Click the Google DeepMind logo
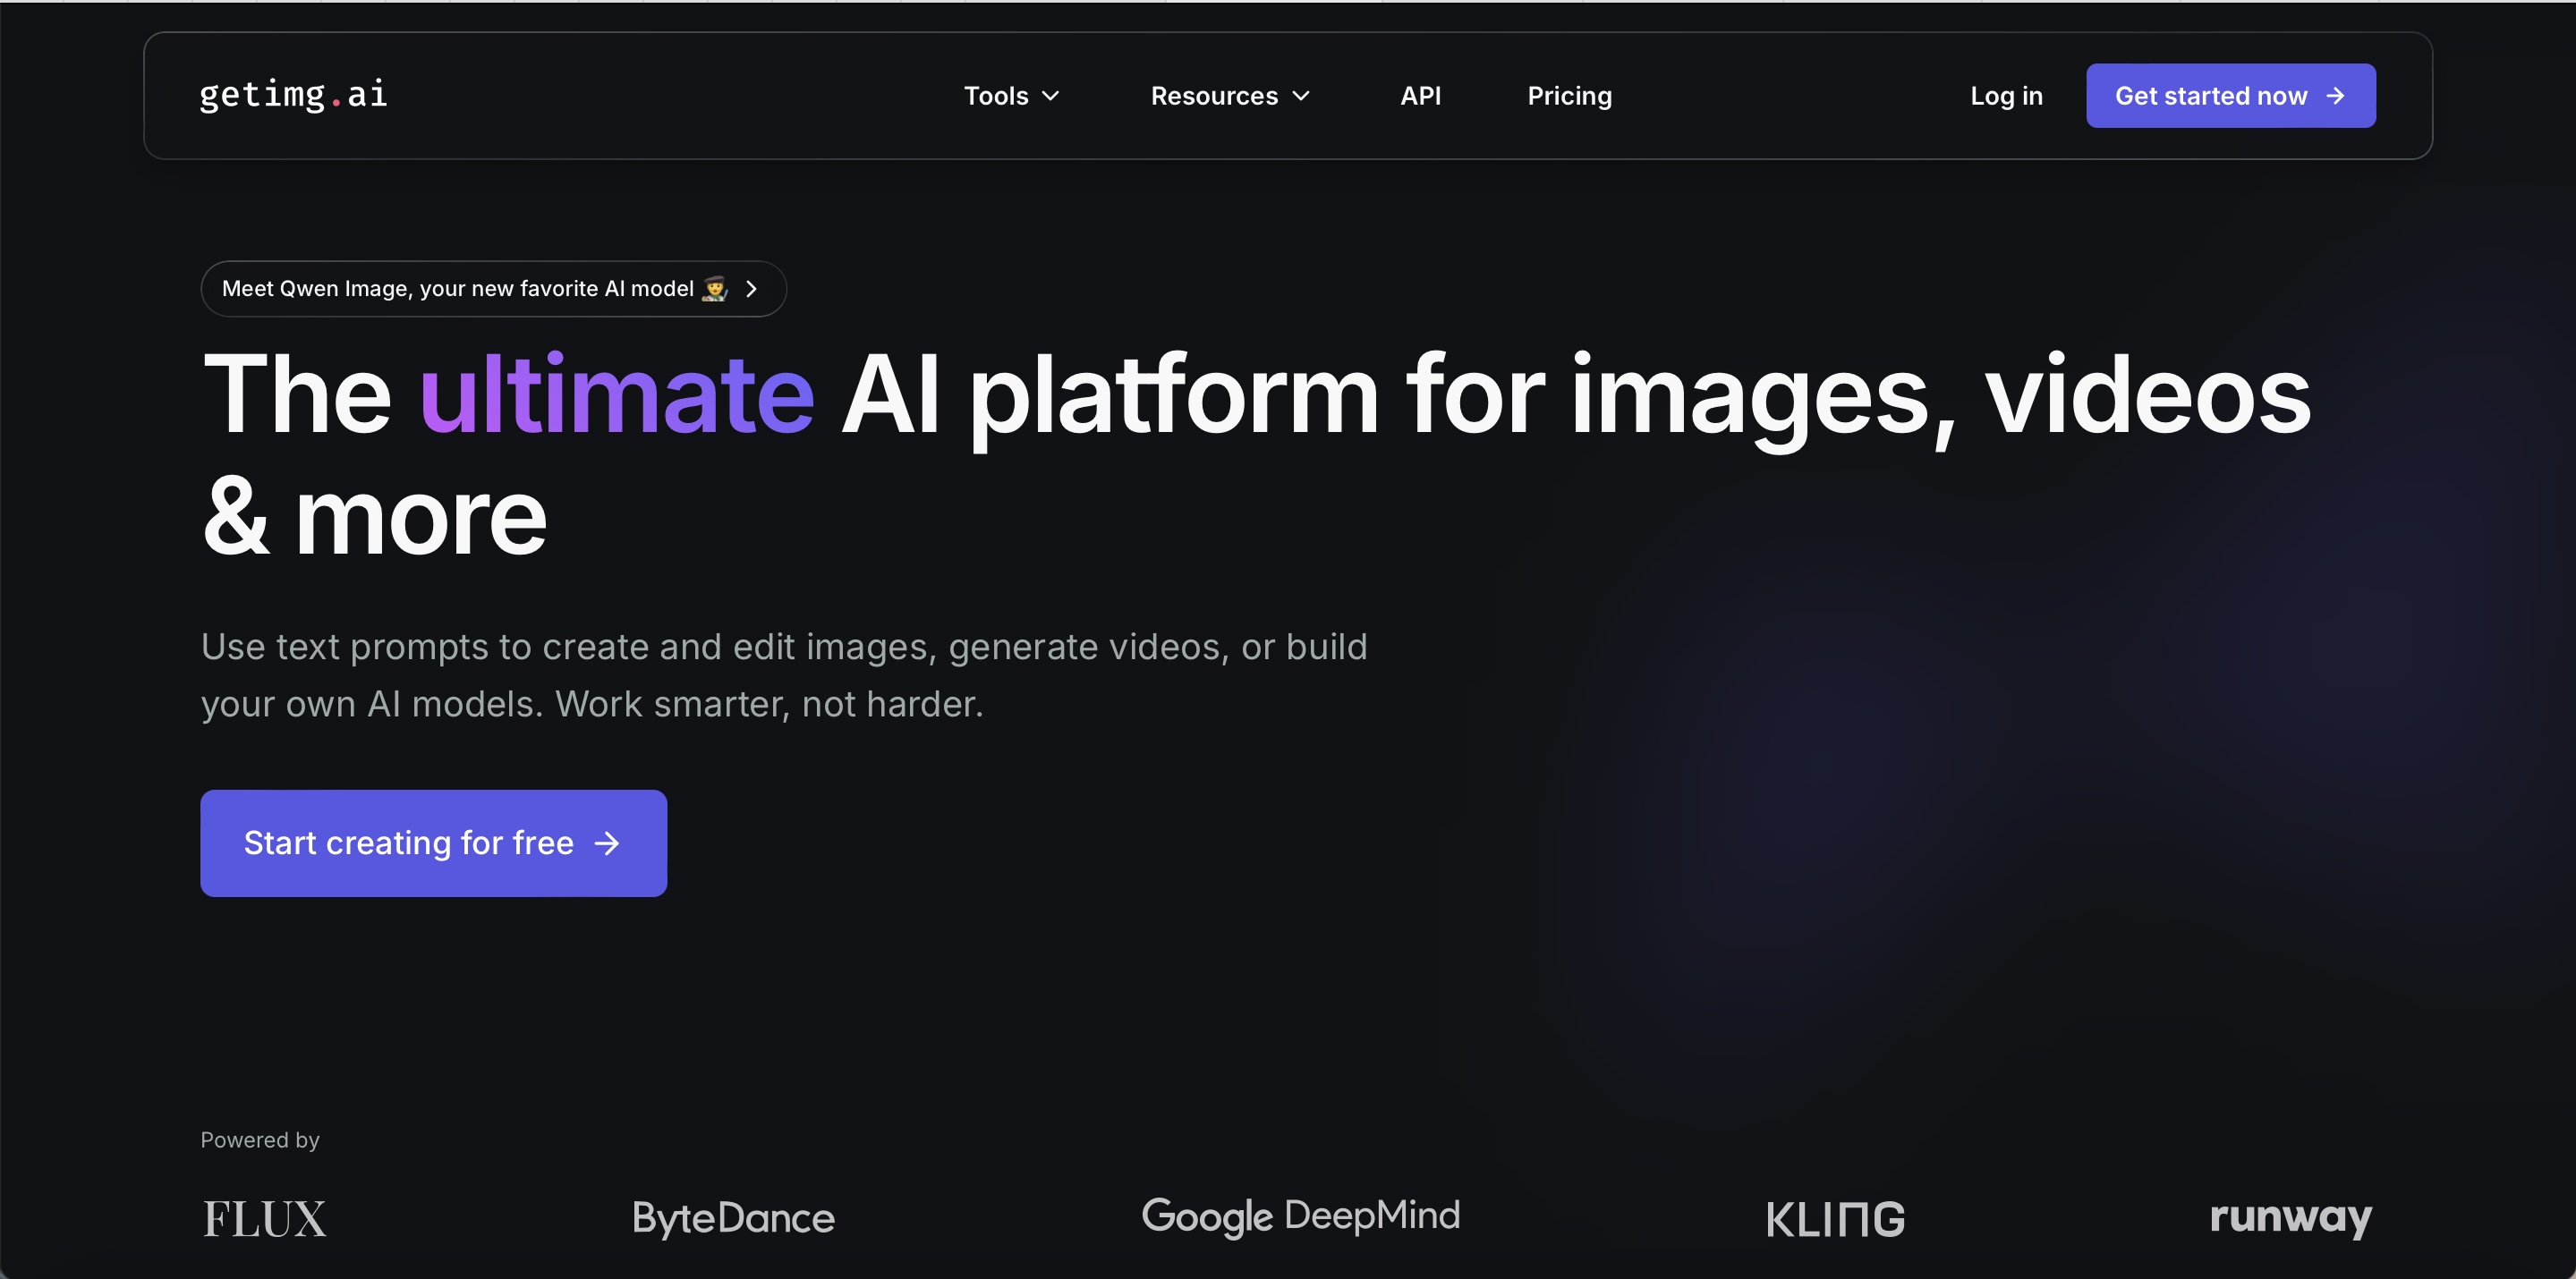Screen dimensions: 2576x1279 point(1300,1216)
